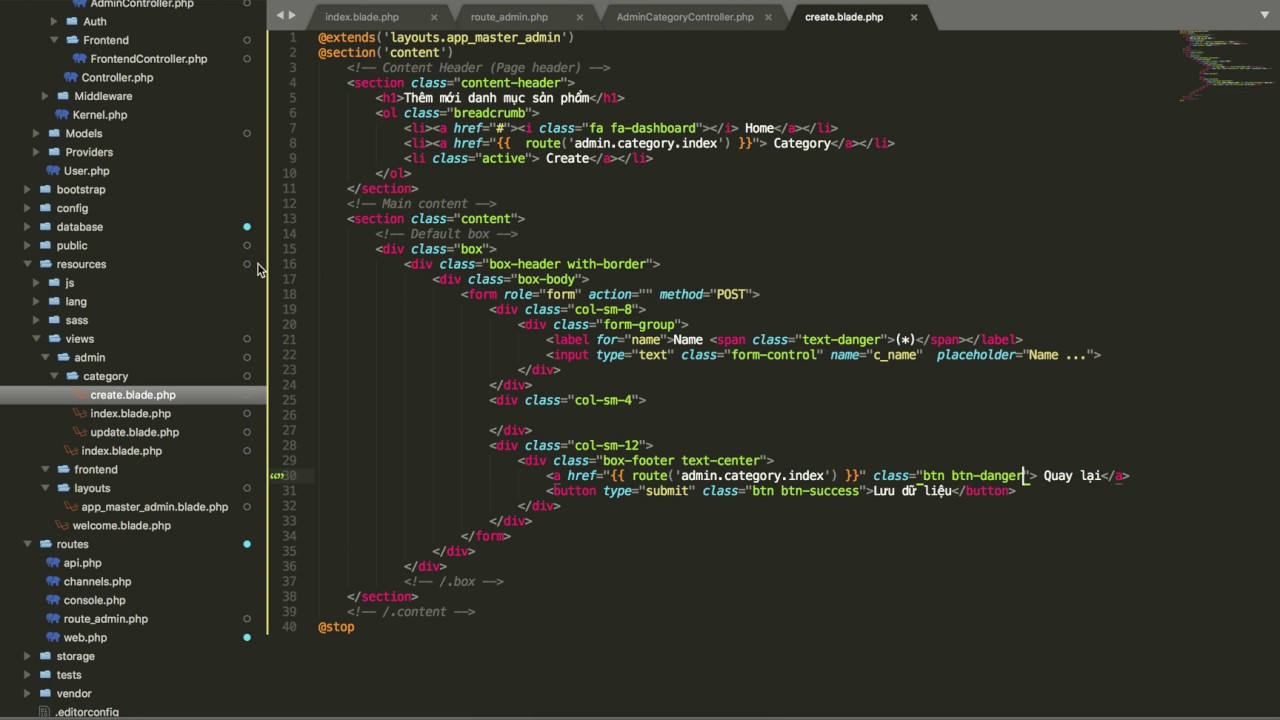Expand the frontend folder arrow under views

click(x=45, y=469)
